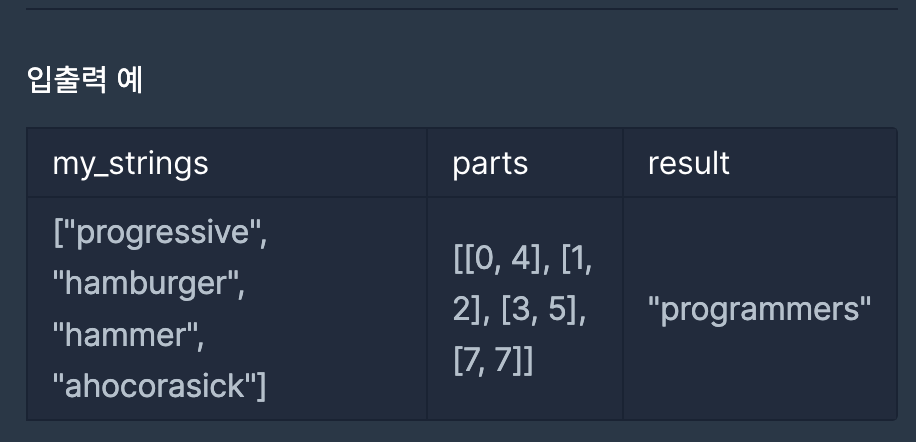The image size is (916, 442).
Task: Click the opening double bracket in parts
Action: 461,259
